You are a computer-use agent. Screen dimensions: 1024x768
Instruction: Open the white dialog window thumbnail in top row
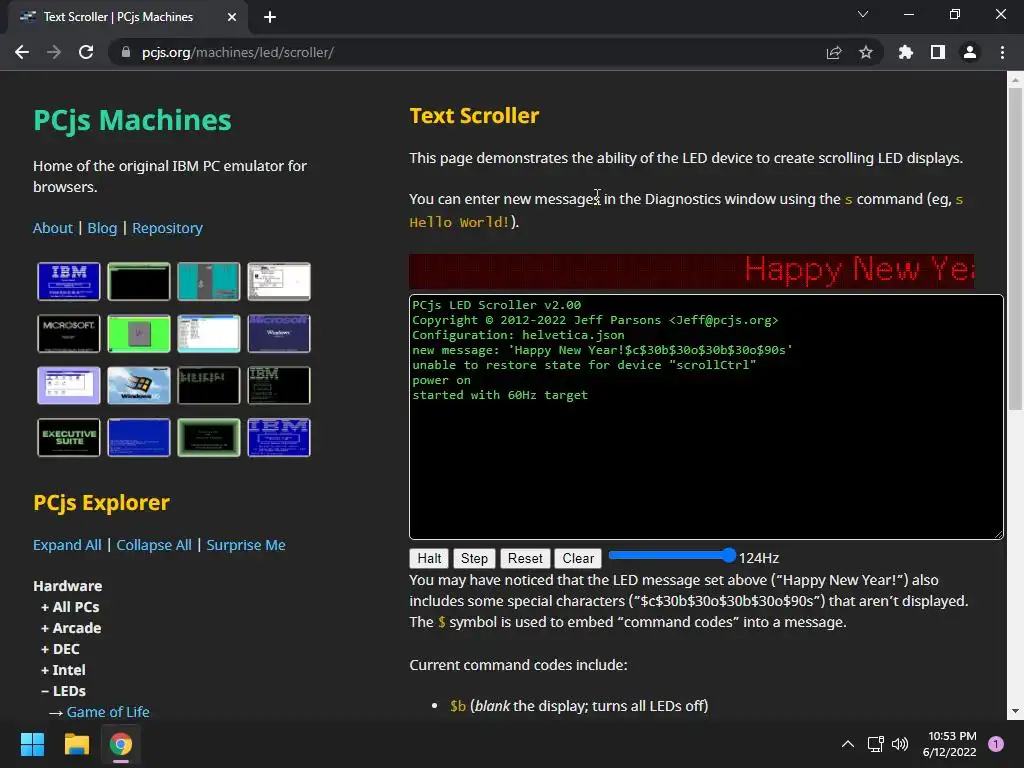tap(279, 281)
